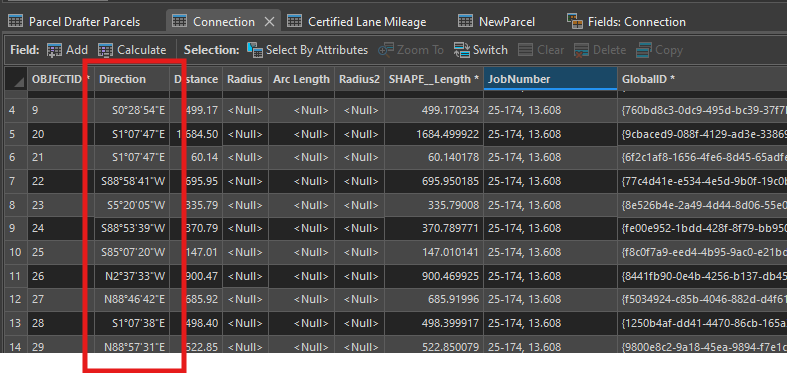
Task: Click the direction cell S88°53'39"W
Action: [x=132, y=228]
